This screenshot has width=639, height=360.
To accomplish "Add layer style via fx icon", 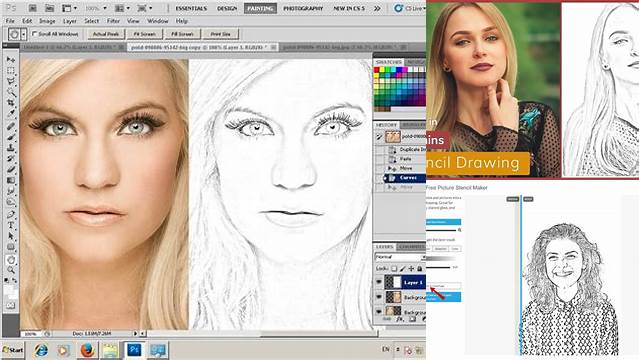I will (x=400, y=320).
